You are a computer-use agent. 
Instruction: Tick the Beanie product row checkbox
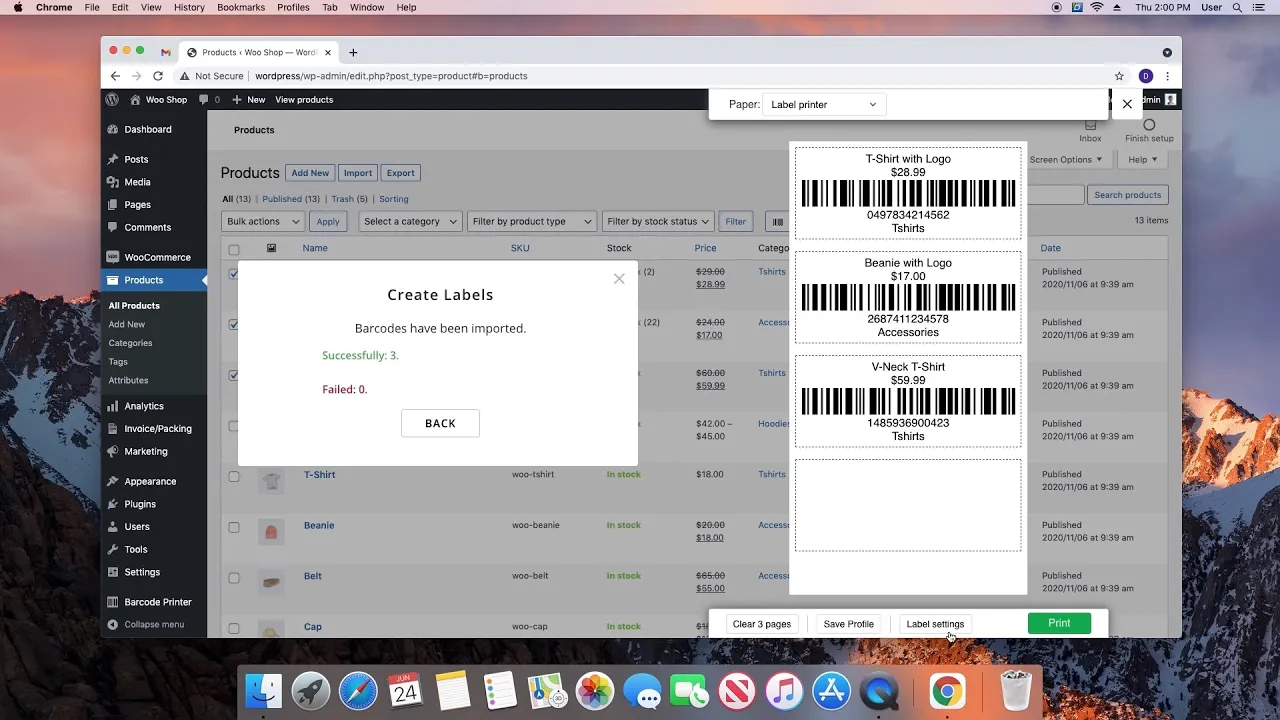pyautogui.click(x=234, y=527)
